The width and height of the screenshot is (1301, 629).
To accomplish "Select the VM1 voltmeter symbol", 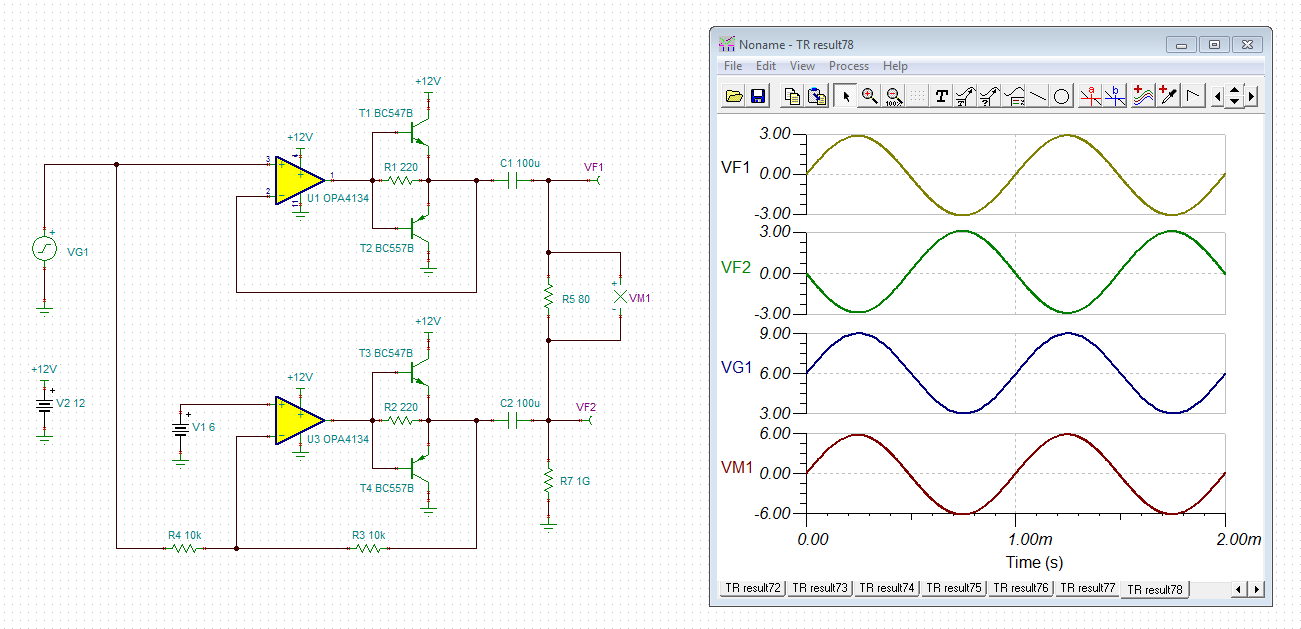I will [x=620, y=296].
